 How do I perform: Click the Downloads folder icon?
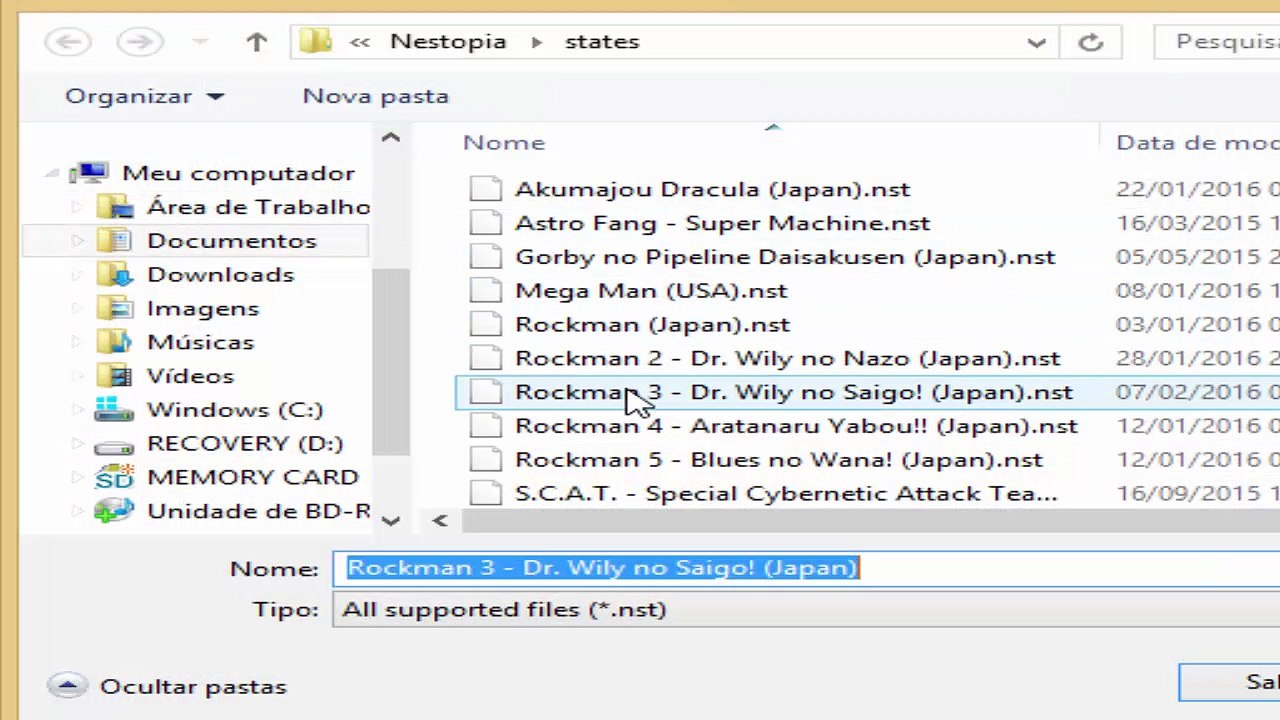[115, 274]
